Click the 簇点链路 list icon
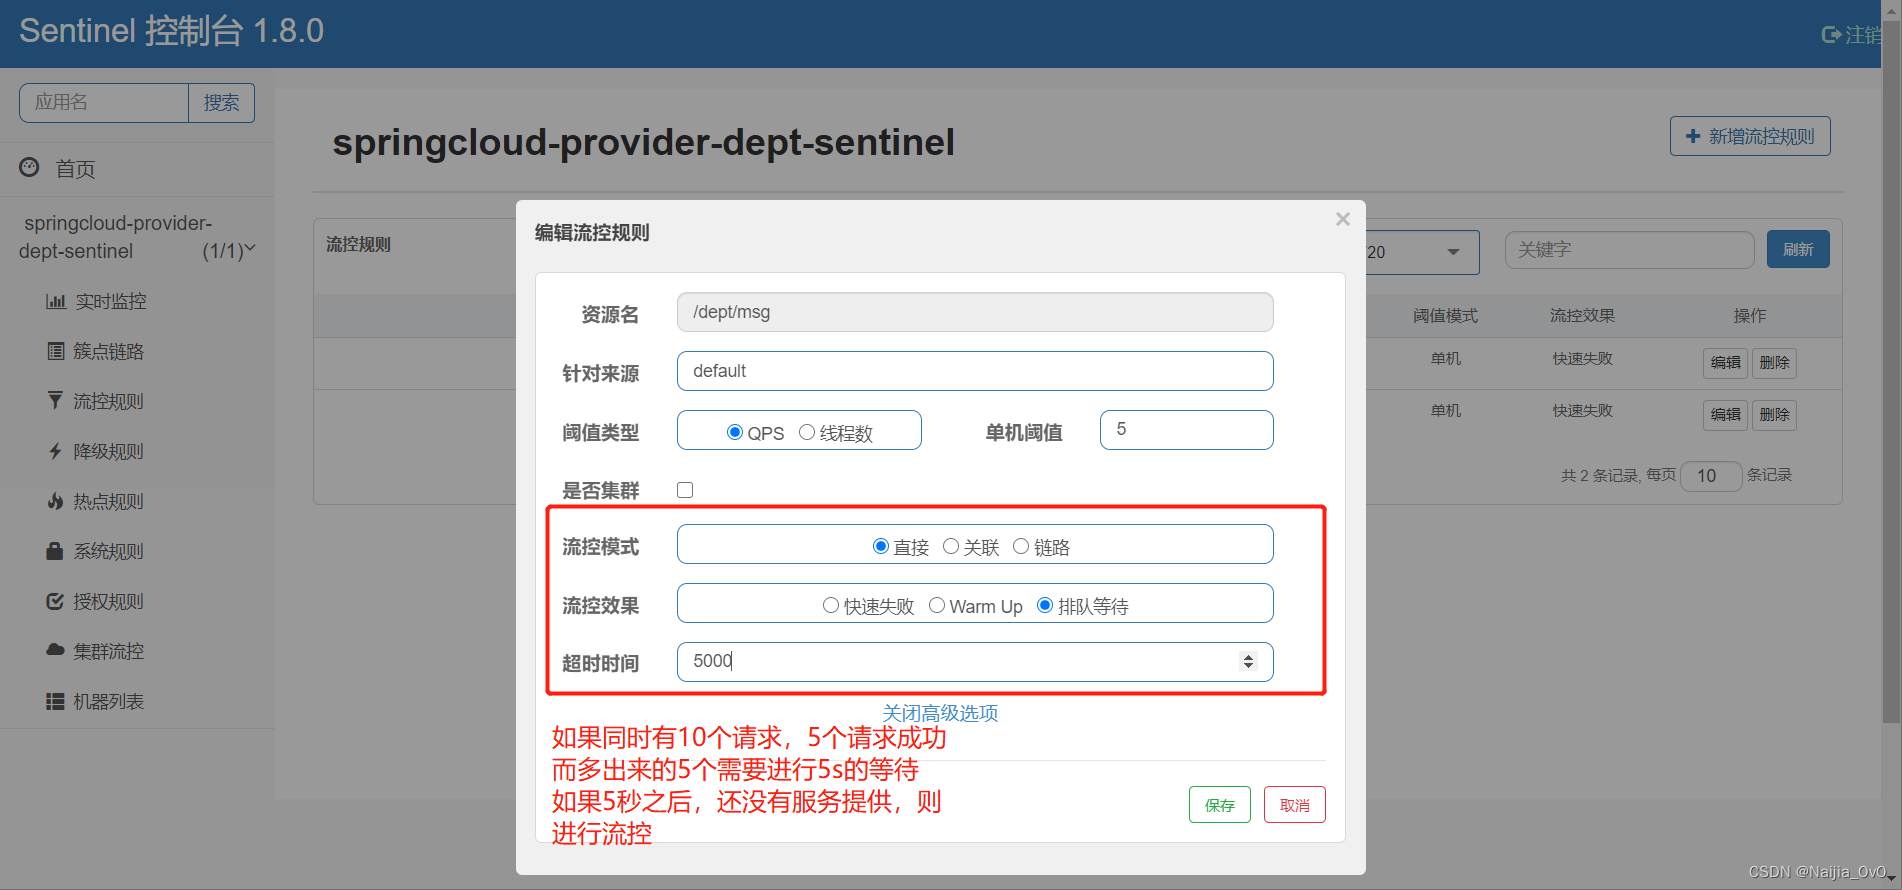Viewport: 1902px width, 890px height. point(56,351)
